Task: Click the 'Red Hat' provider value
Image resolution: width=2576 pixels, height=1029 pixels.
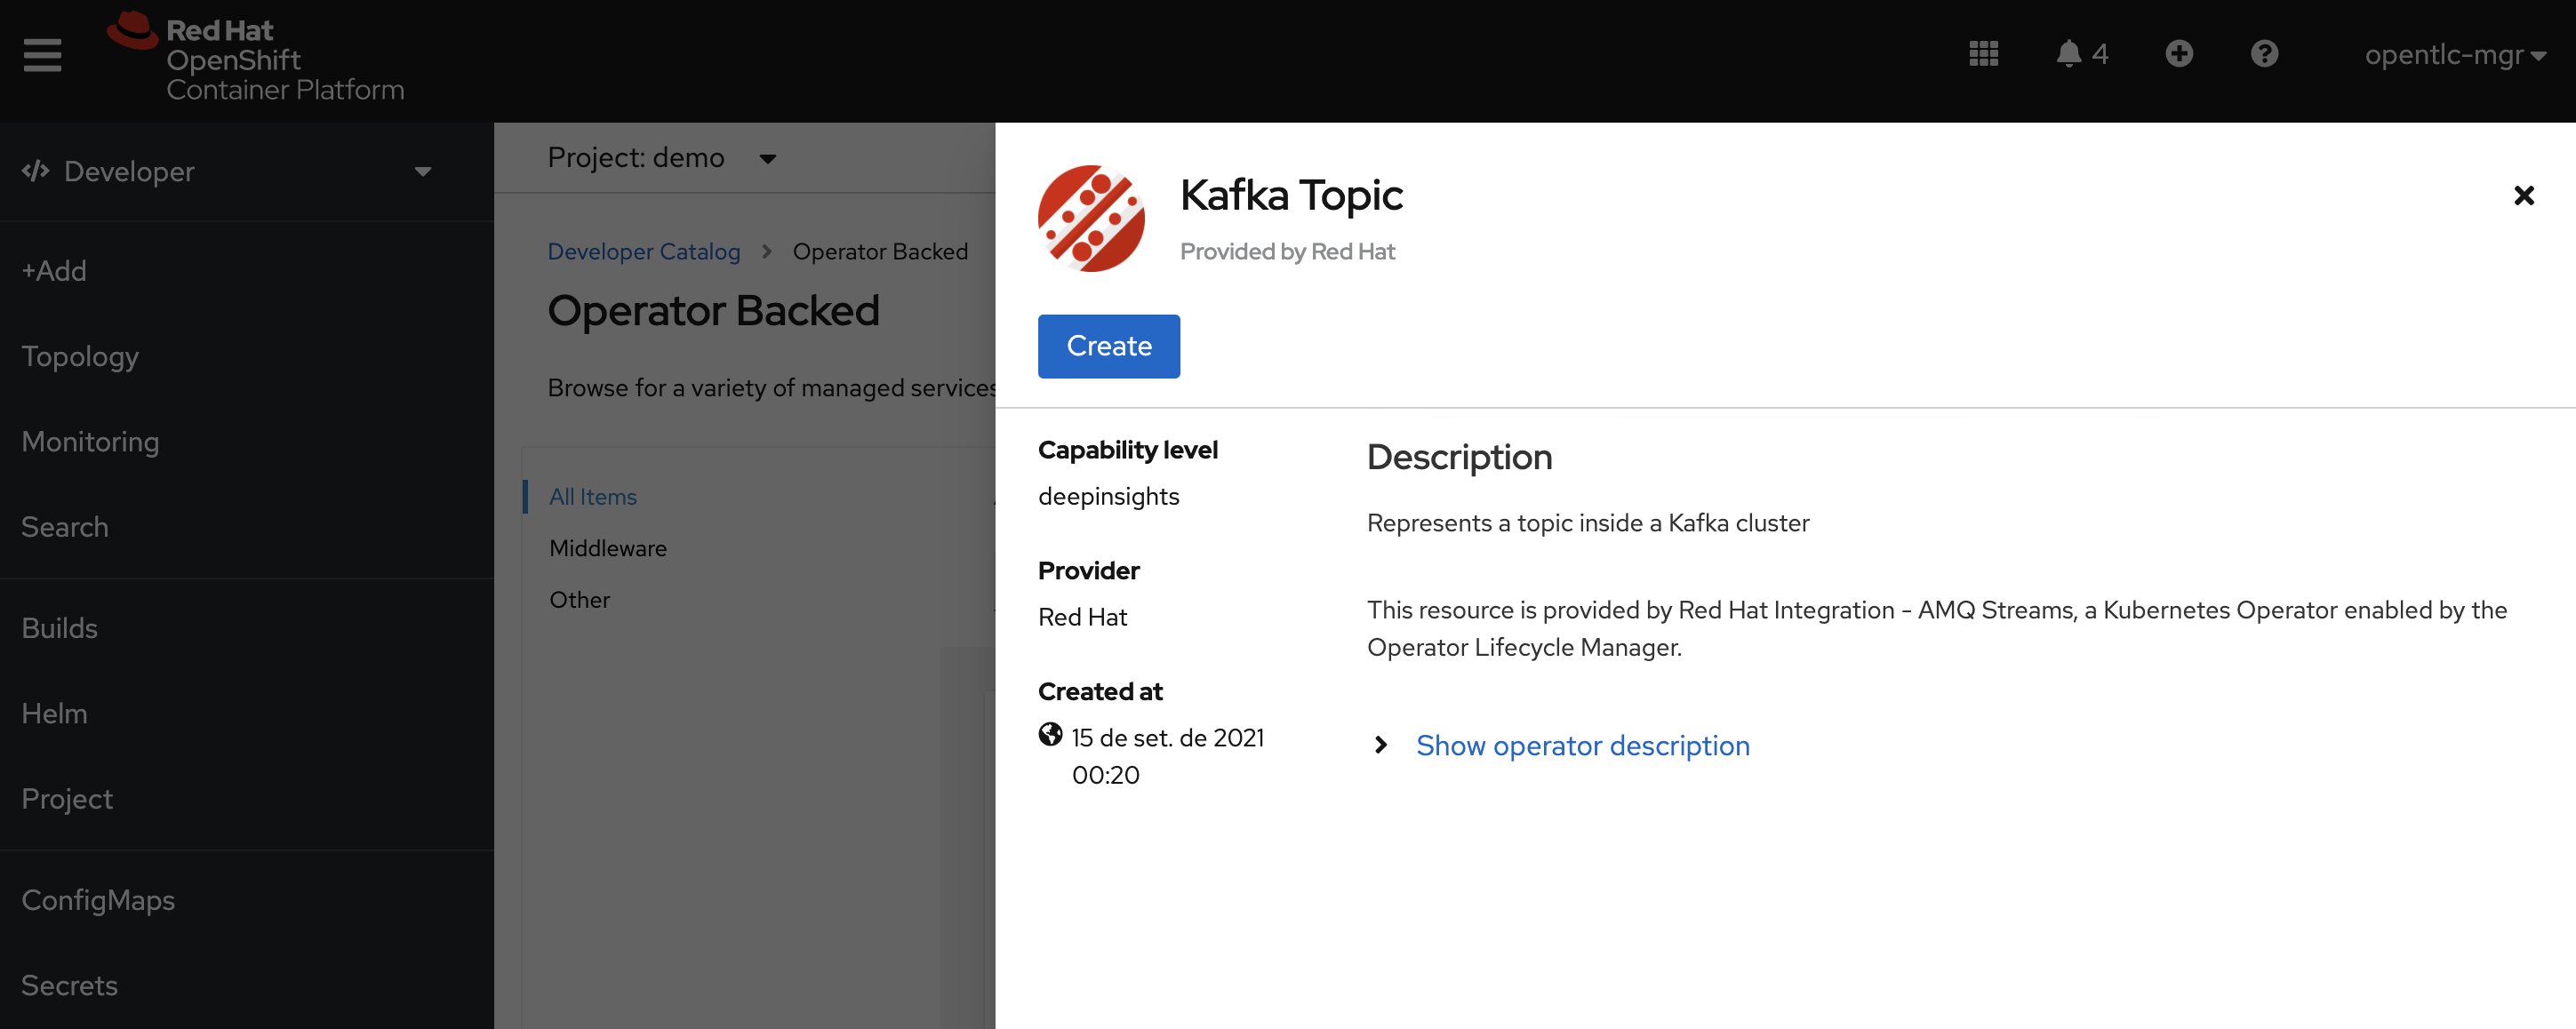Action: pyautogui.click(x=1082, y=618)
